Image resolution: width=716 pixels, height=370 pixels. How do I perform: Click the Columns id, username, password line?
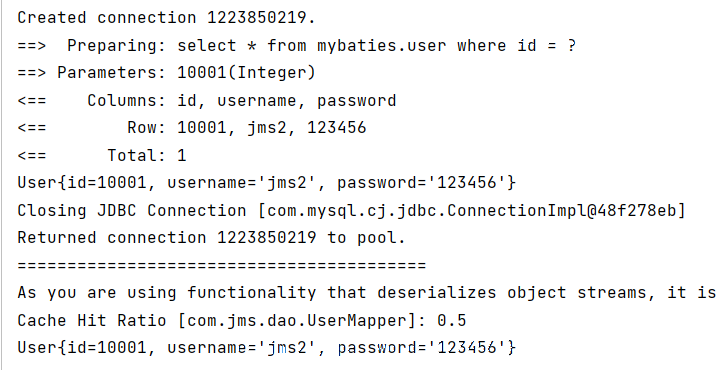pyautogui.click(x=206, y=101)
